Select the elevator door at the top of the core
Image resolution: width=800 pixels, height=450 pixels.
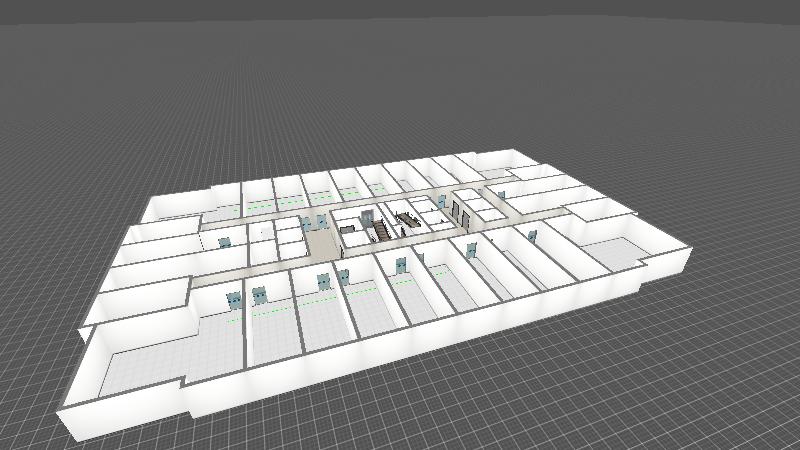[x=368, y=214]
